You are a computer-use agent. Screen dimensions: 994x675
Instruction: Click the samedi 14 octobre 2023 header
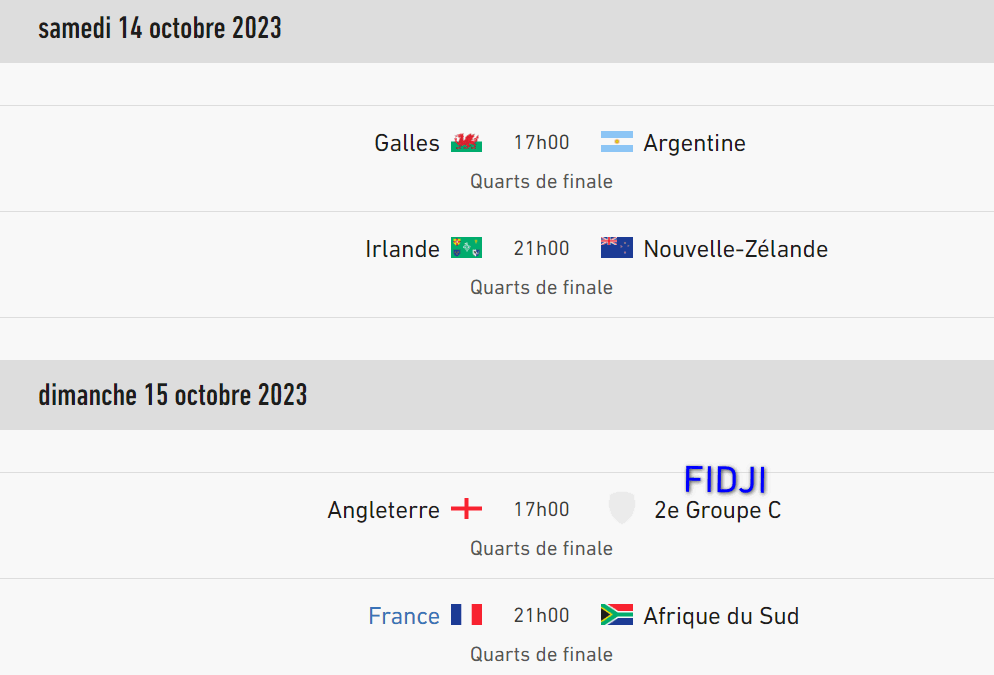tap(160, 28)
